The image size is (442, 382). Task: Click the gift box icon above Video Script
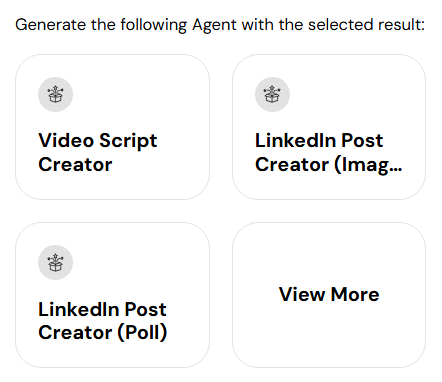pyautogui.click(x=55, y=94)
